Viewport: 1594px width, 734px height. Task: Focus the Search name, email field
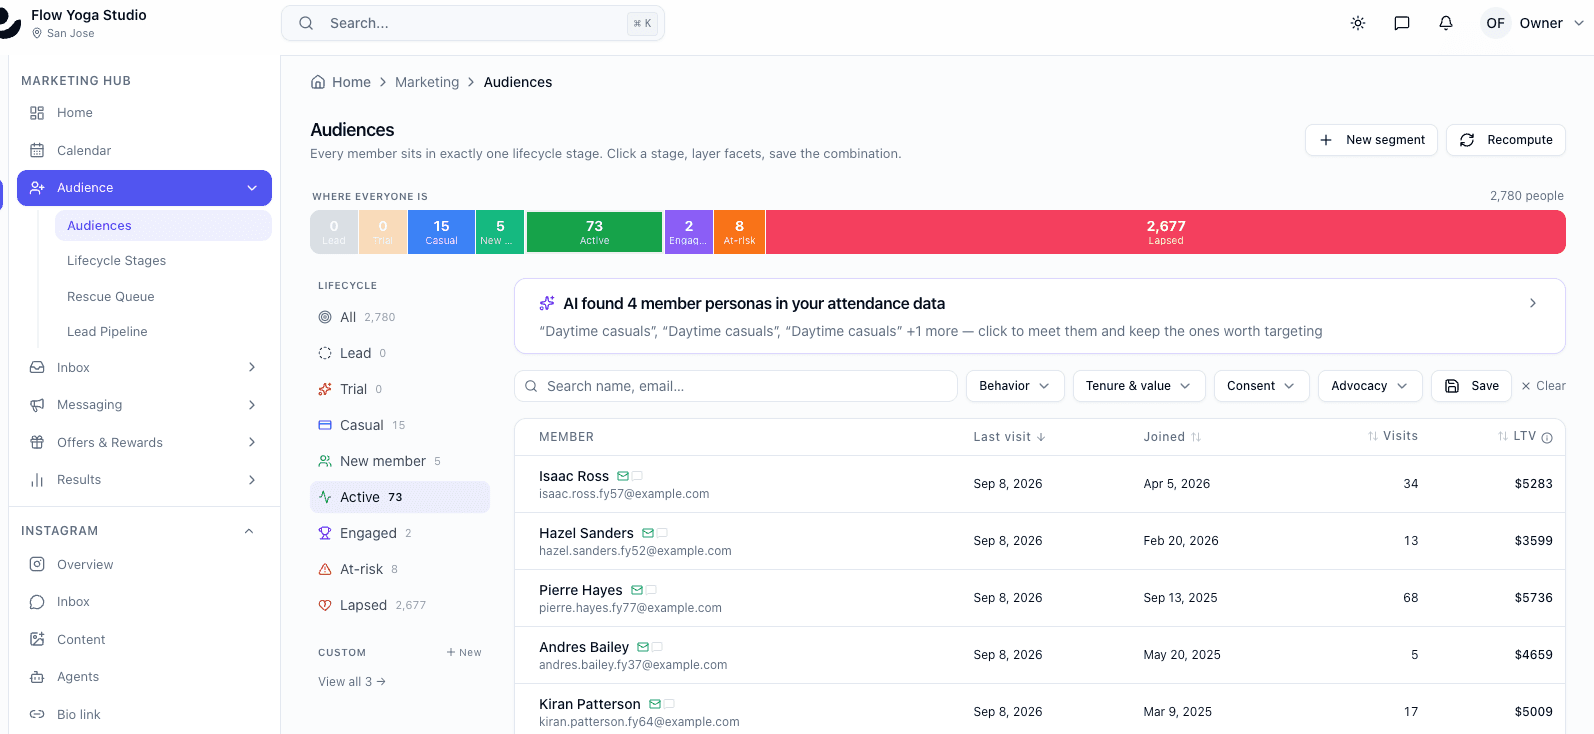(736, 386)
